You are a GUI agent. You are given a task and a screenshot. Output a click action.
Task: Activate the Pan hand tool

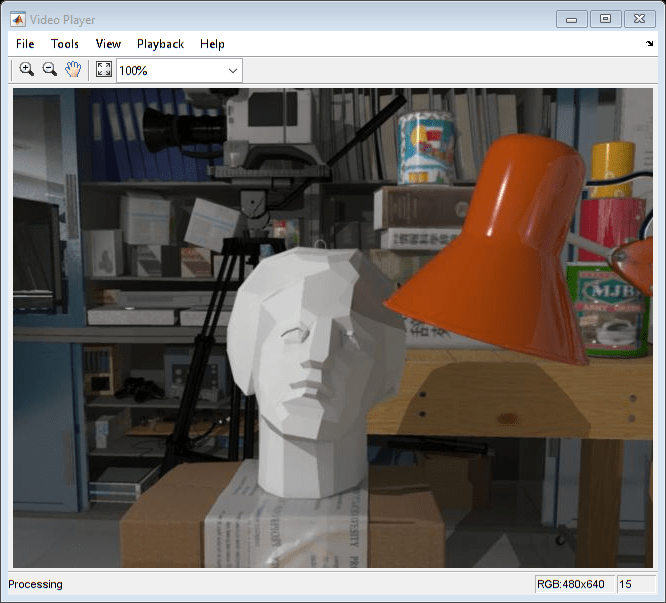73,69
